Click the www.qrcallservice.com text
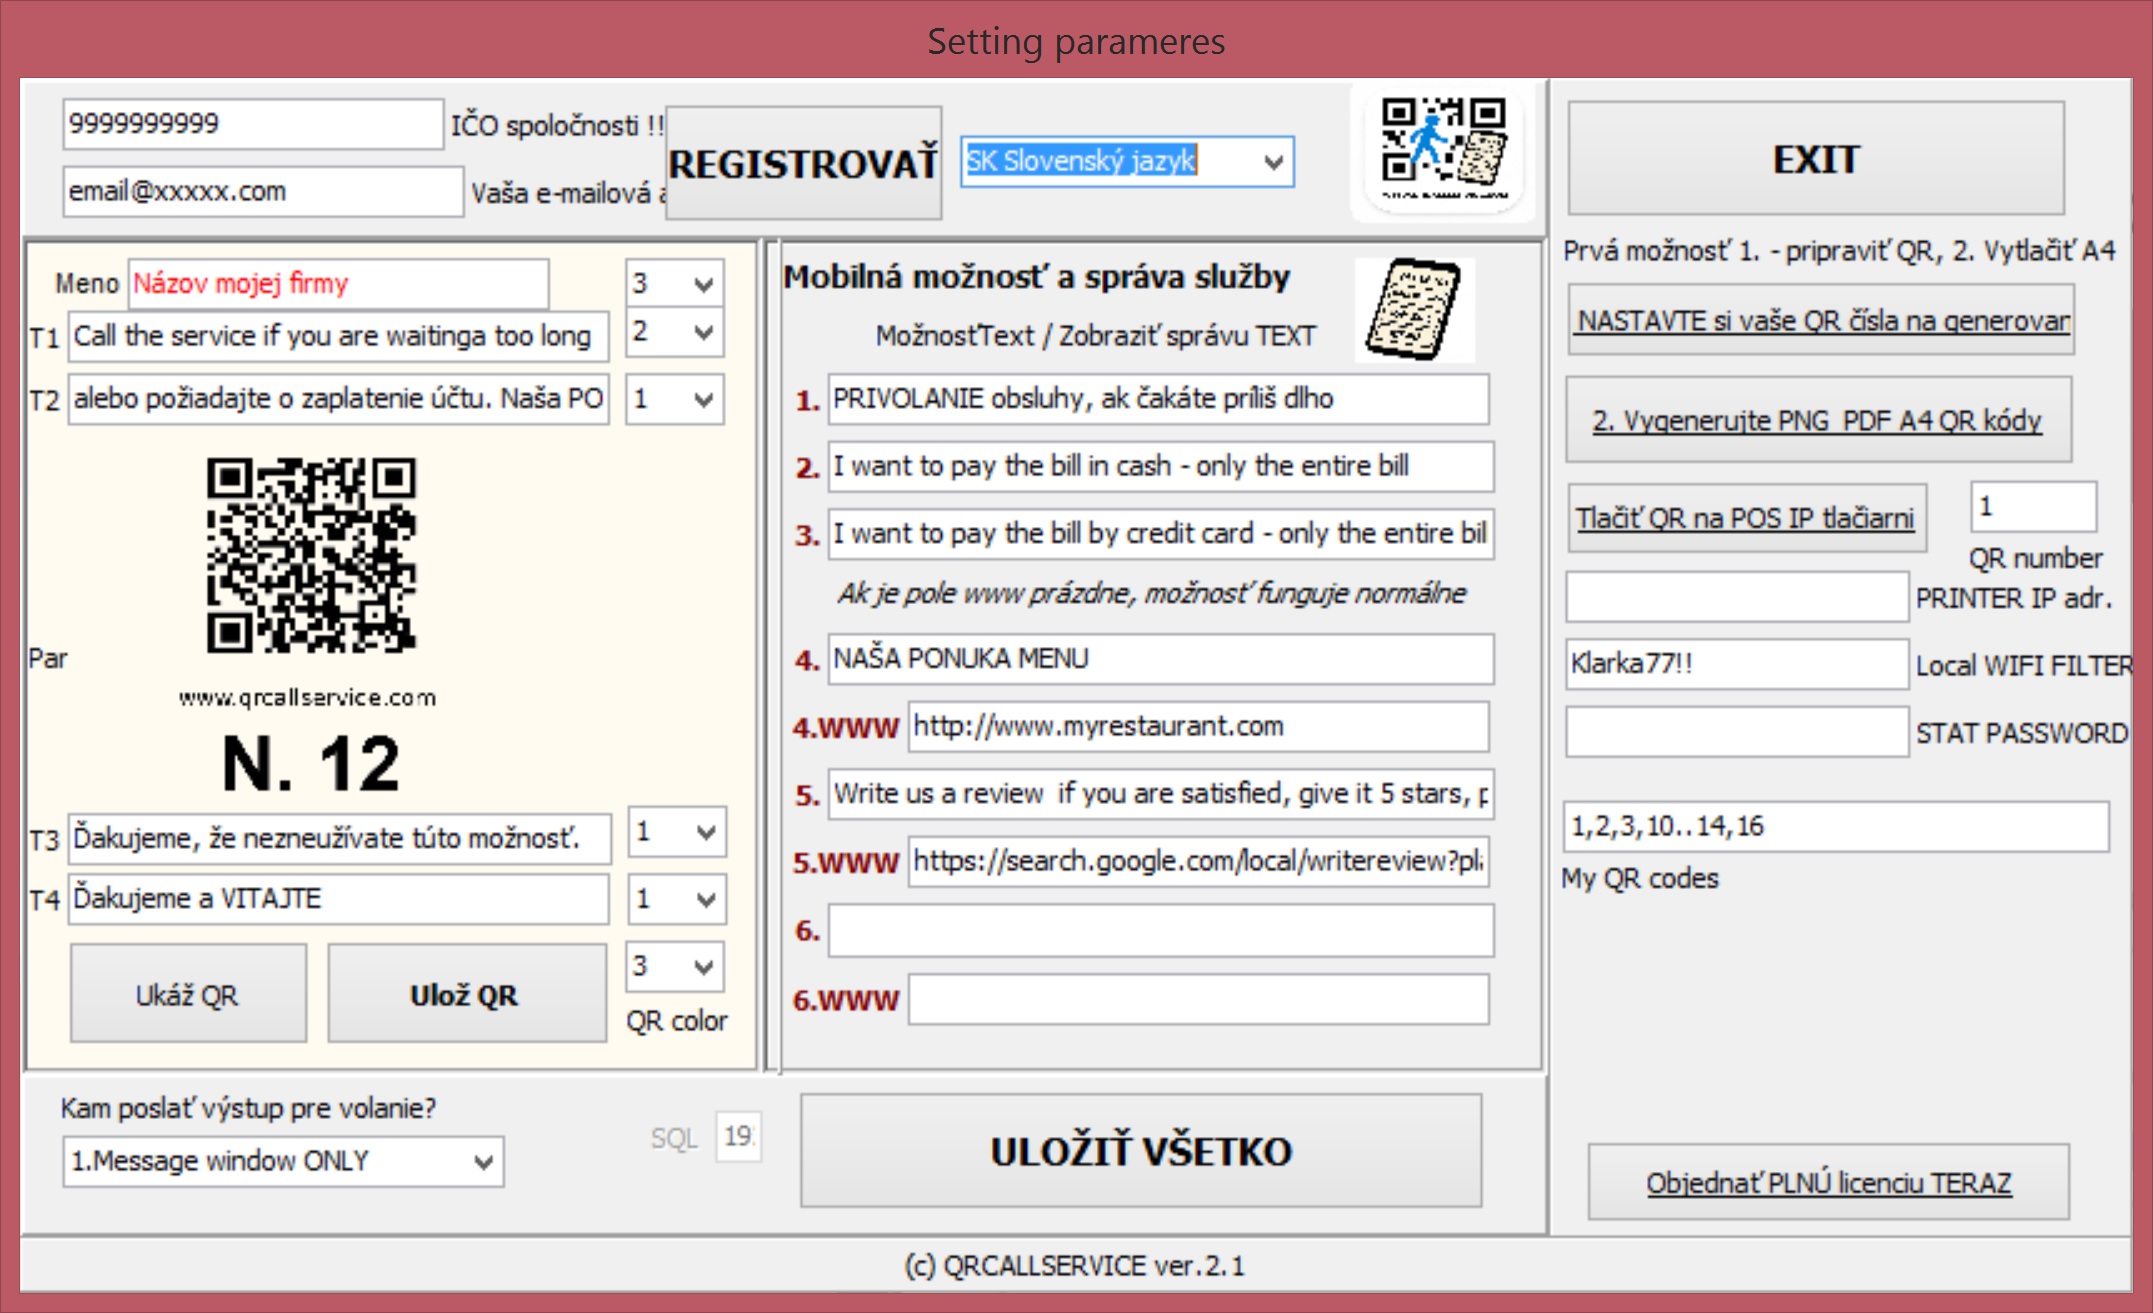The width and height of the screenshot is (2153, 1313). click(308, 697)
